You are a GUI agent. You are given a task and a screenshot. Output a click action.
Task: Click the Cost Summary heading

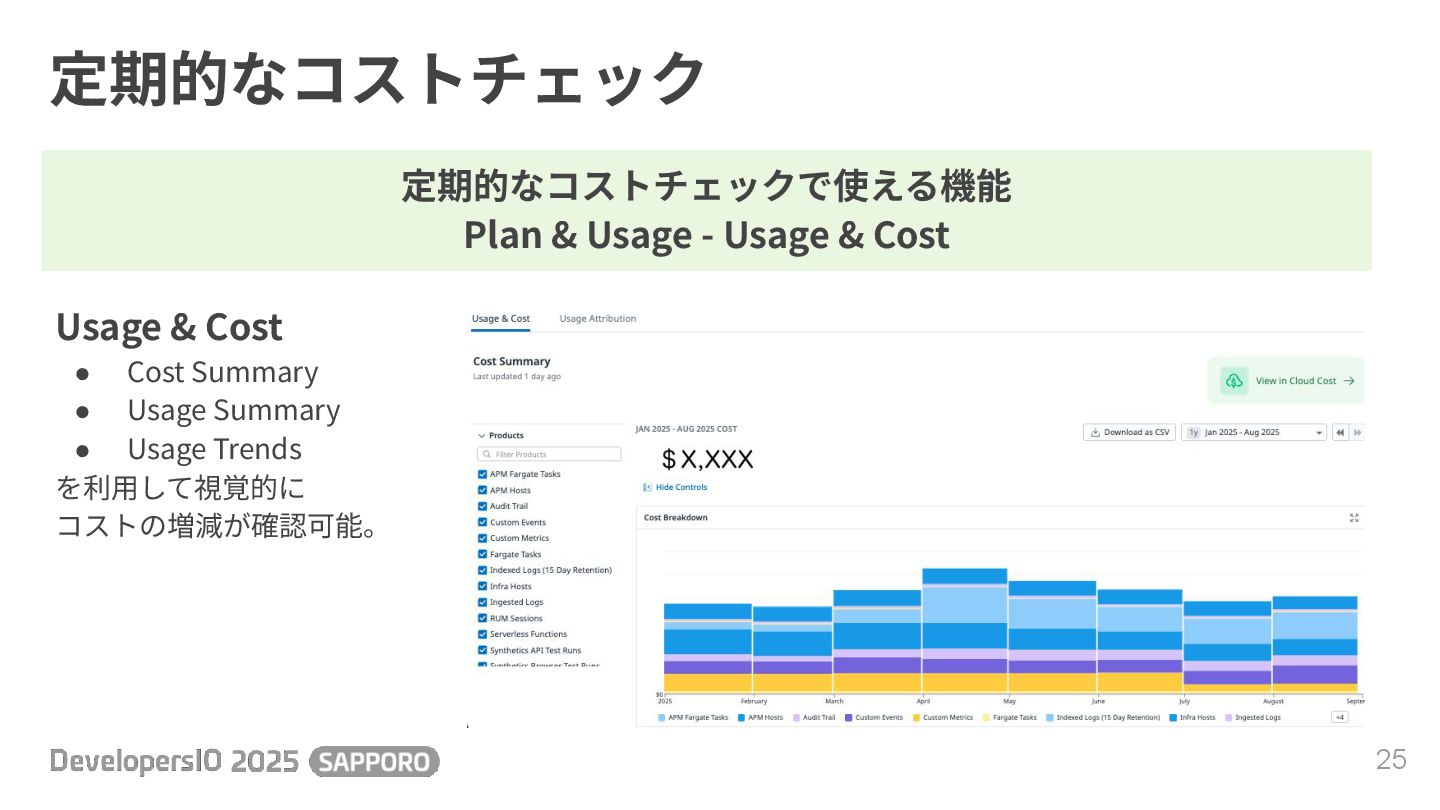pos(512,362)
